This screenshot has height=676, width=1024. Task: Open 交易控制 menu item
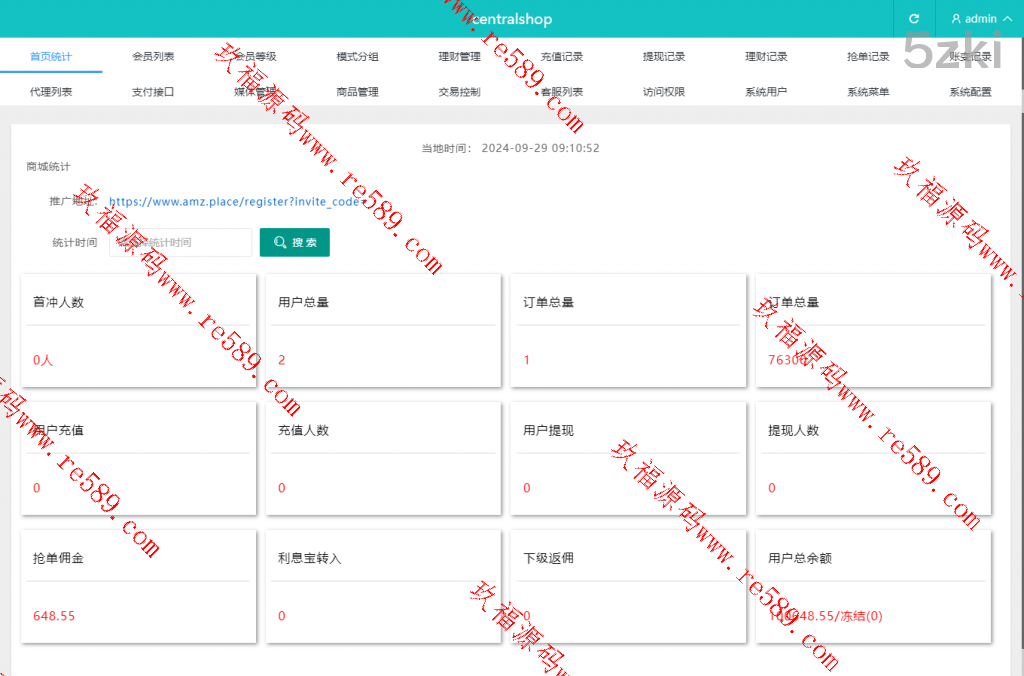(x=459, y=92)
